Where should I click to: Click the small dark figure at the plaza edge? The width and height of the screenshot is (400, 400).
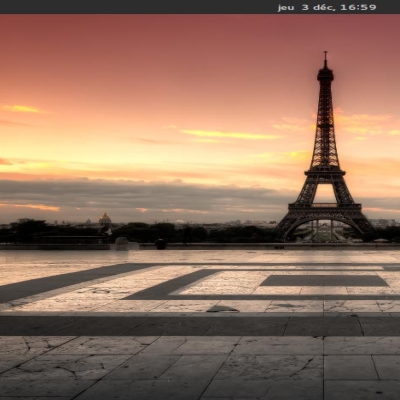coord(161,244)
